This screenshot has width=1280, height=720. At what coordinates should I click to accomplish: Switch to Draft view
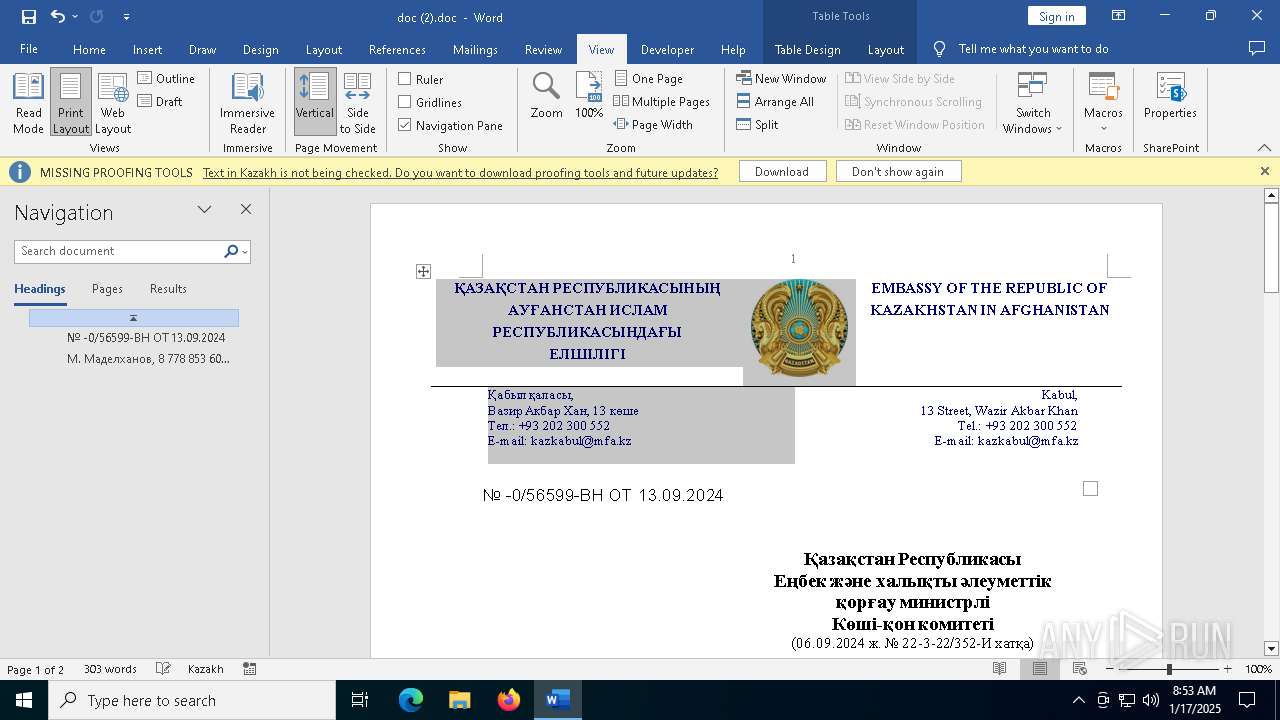[x=160, y=101]
